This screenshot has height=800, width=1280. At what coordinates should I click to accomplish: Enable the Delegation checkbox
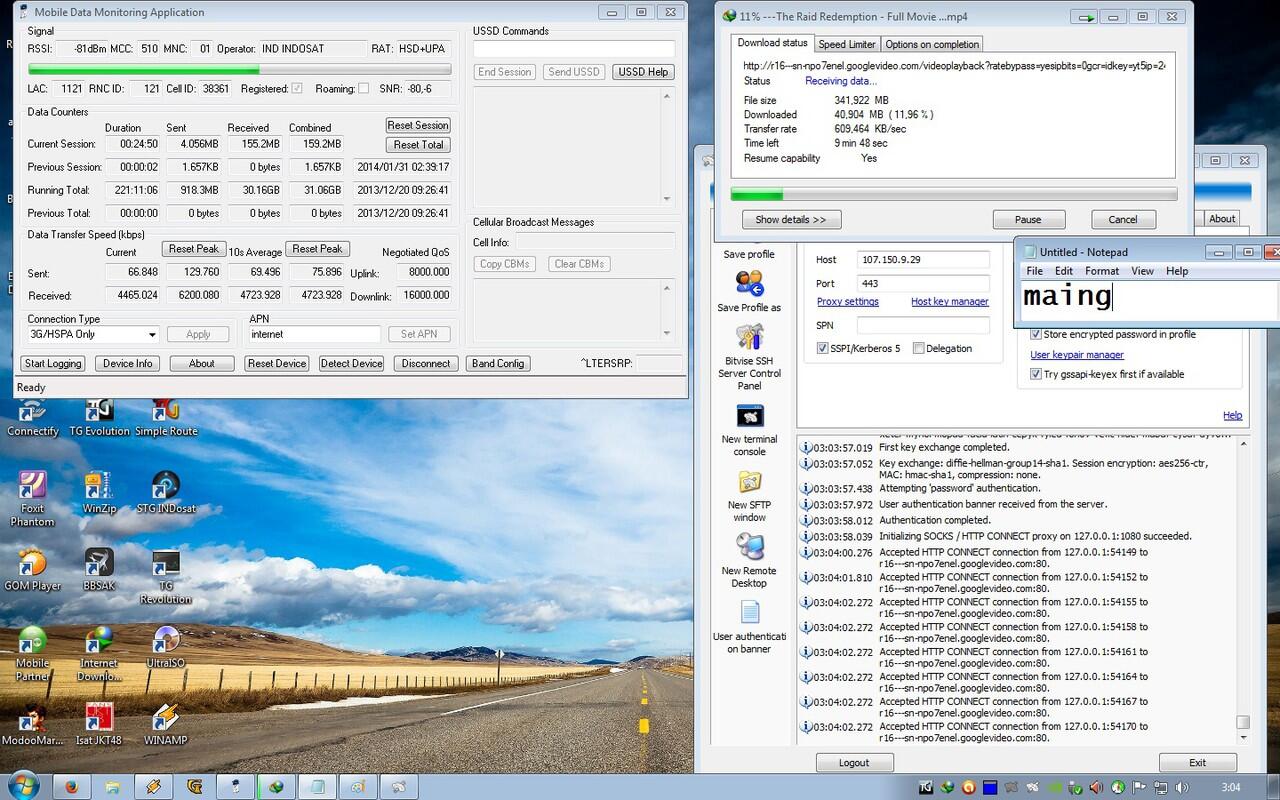pos(918,348)
